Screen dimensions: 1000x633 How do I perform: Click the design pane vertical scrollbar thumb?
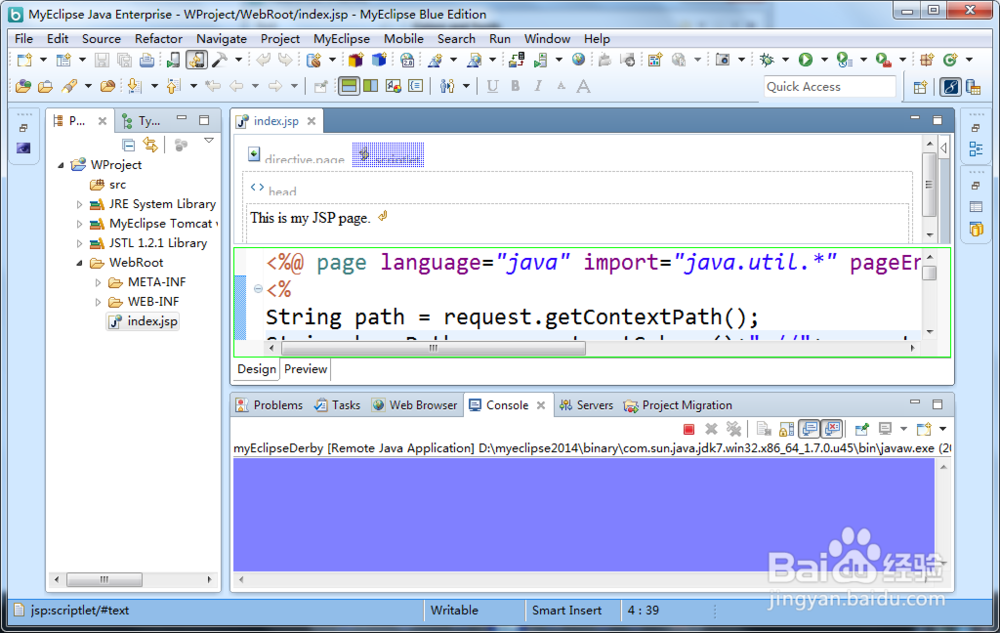pyautogui.click(x=929, y=184)
